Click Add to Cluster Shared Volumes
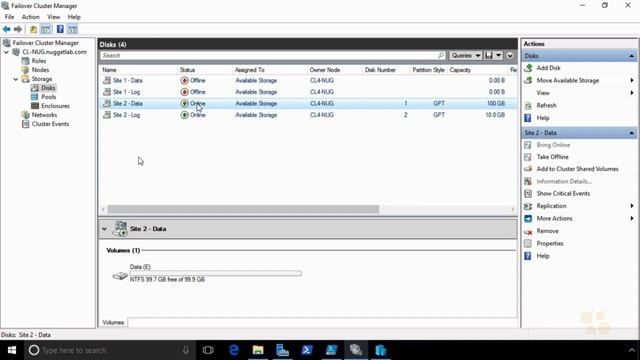The width and height of the screenshot is (640, 360). click(x=578, y=169)
